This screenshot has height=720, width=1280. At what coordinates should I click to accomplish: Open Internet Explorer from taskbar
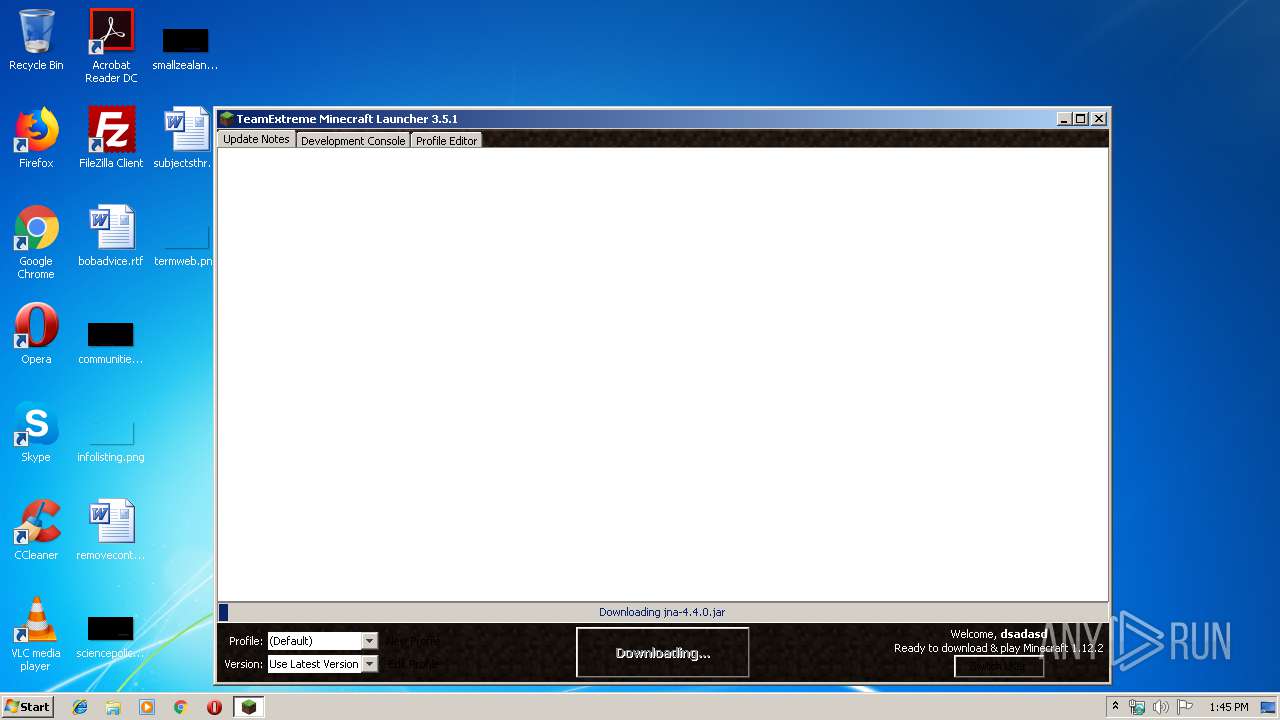(80, 707)
